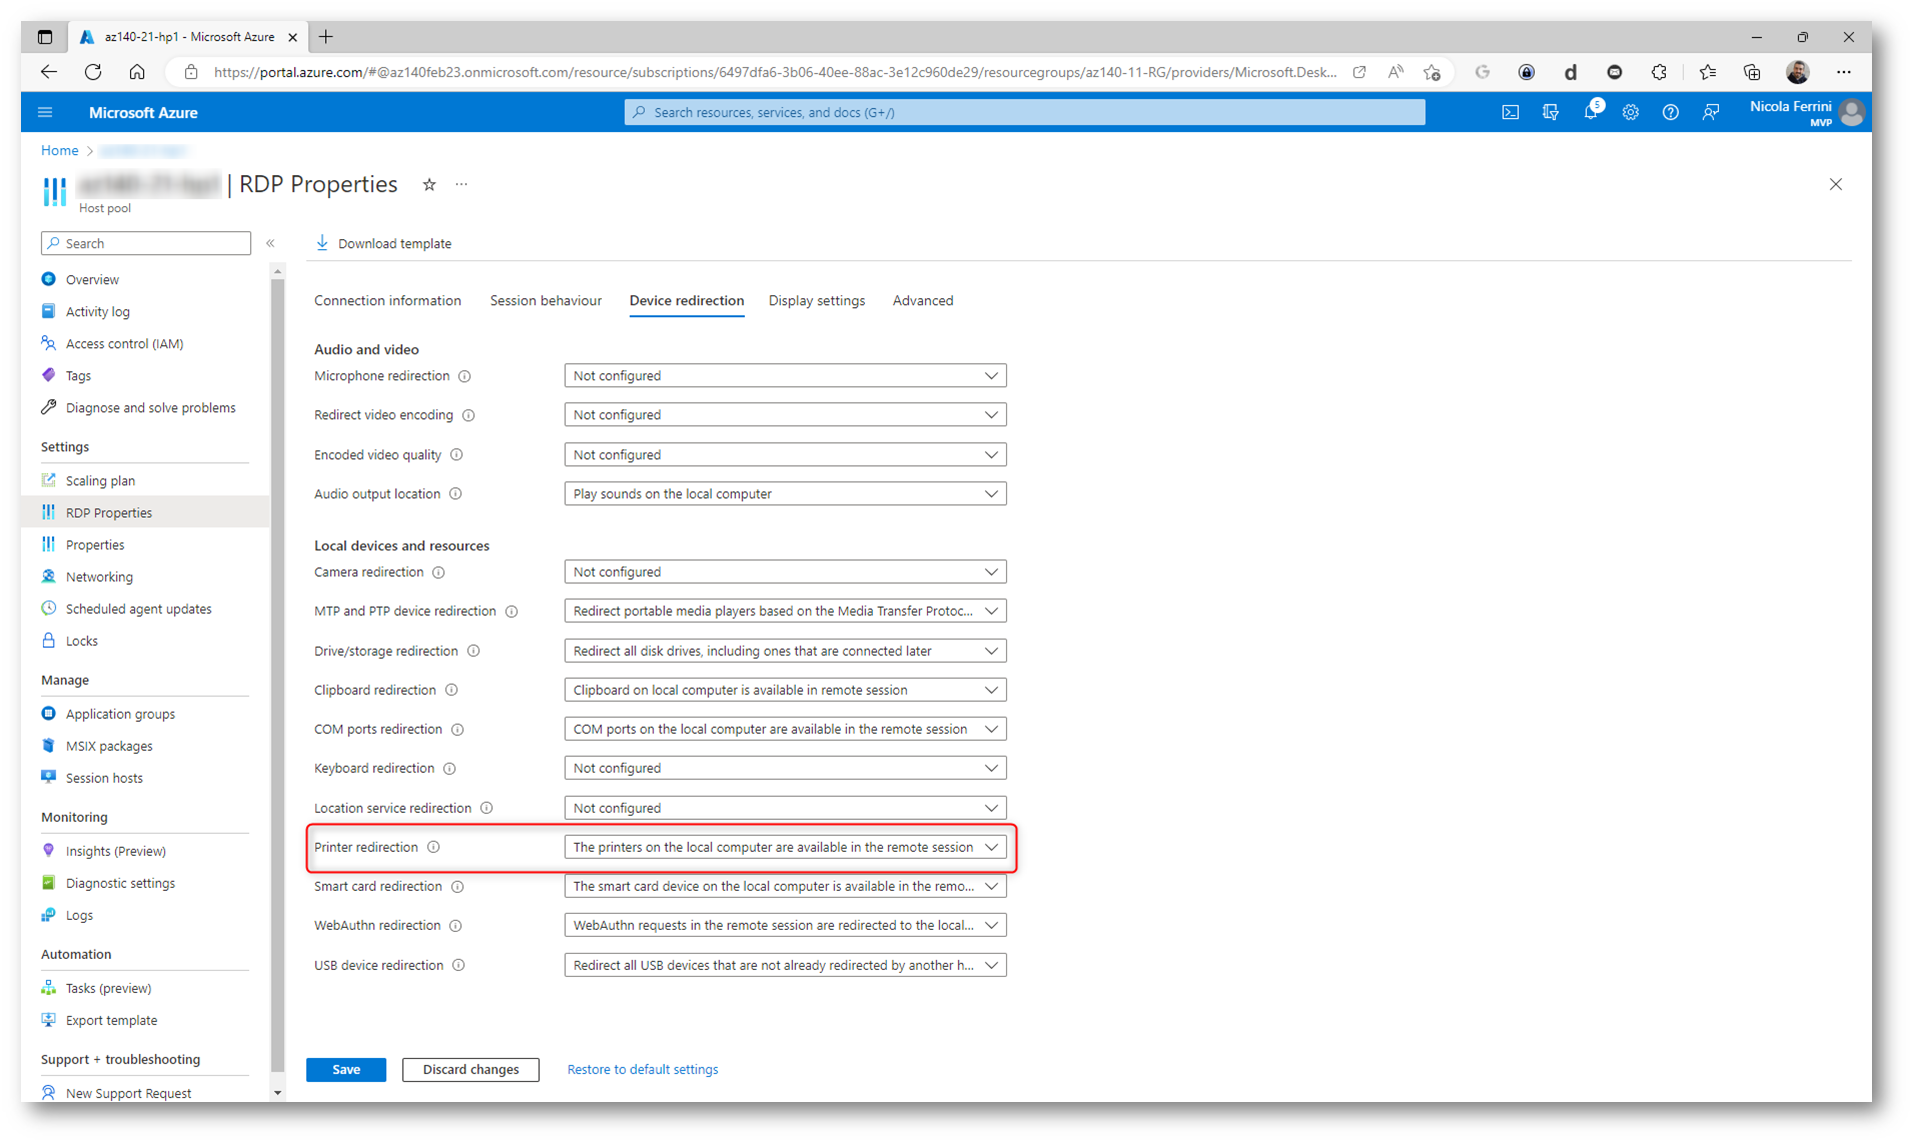Open the MTP and PTP device redirection dropdown
The width and height of the screenshot is (1914, 1144).
point(785,611)
